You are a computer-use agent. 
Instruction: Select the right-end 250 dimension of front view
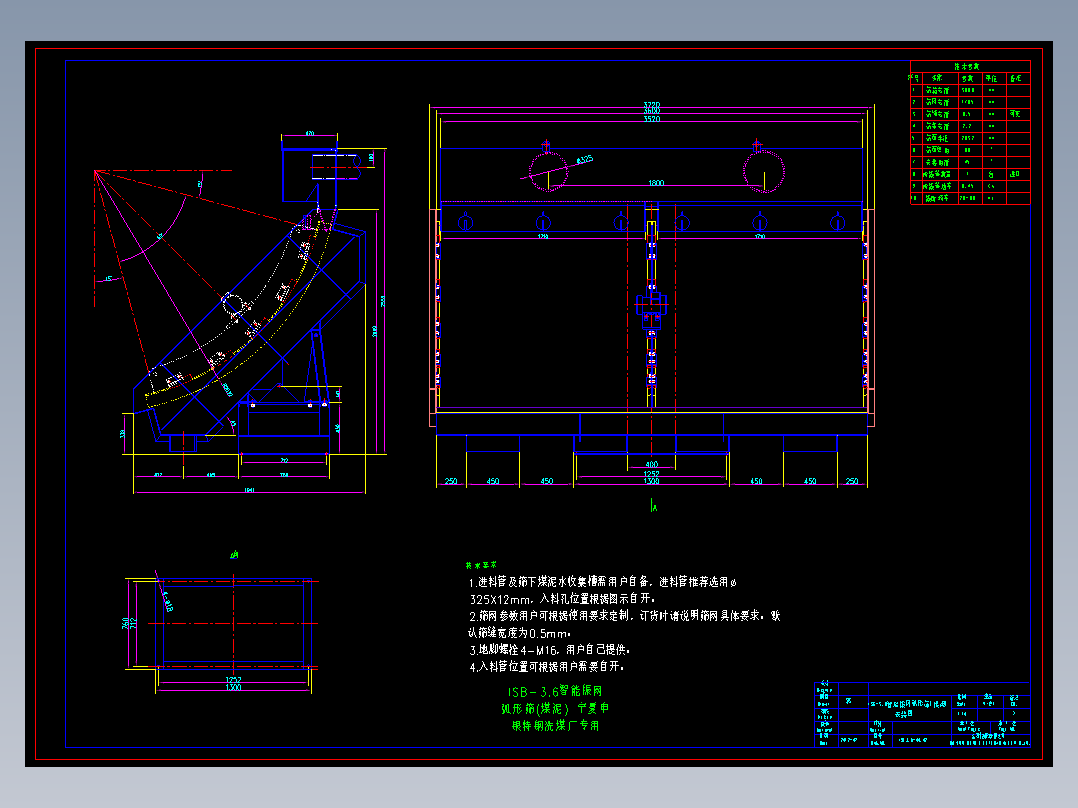pyautogui.click(x=852, y=481)
